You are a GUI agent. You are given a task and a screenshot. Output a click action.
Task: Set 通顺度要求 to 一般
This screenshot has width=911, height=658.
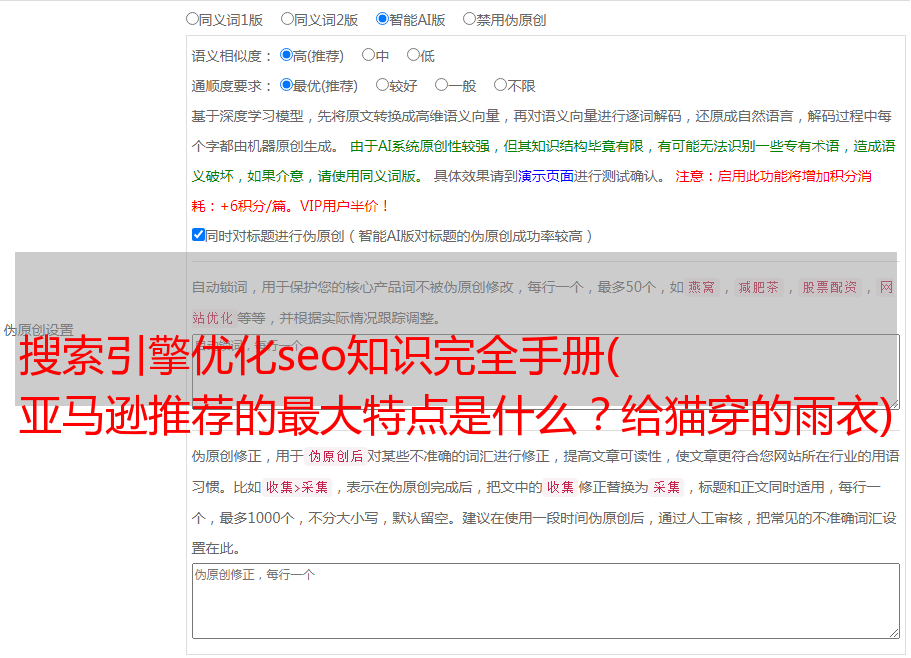tap(441, 85)
